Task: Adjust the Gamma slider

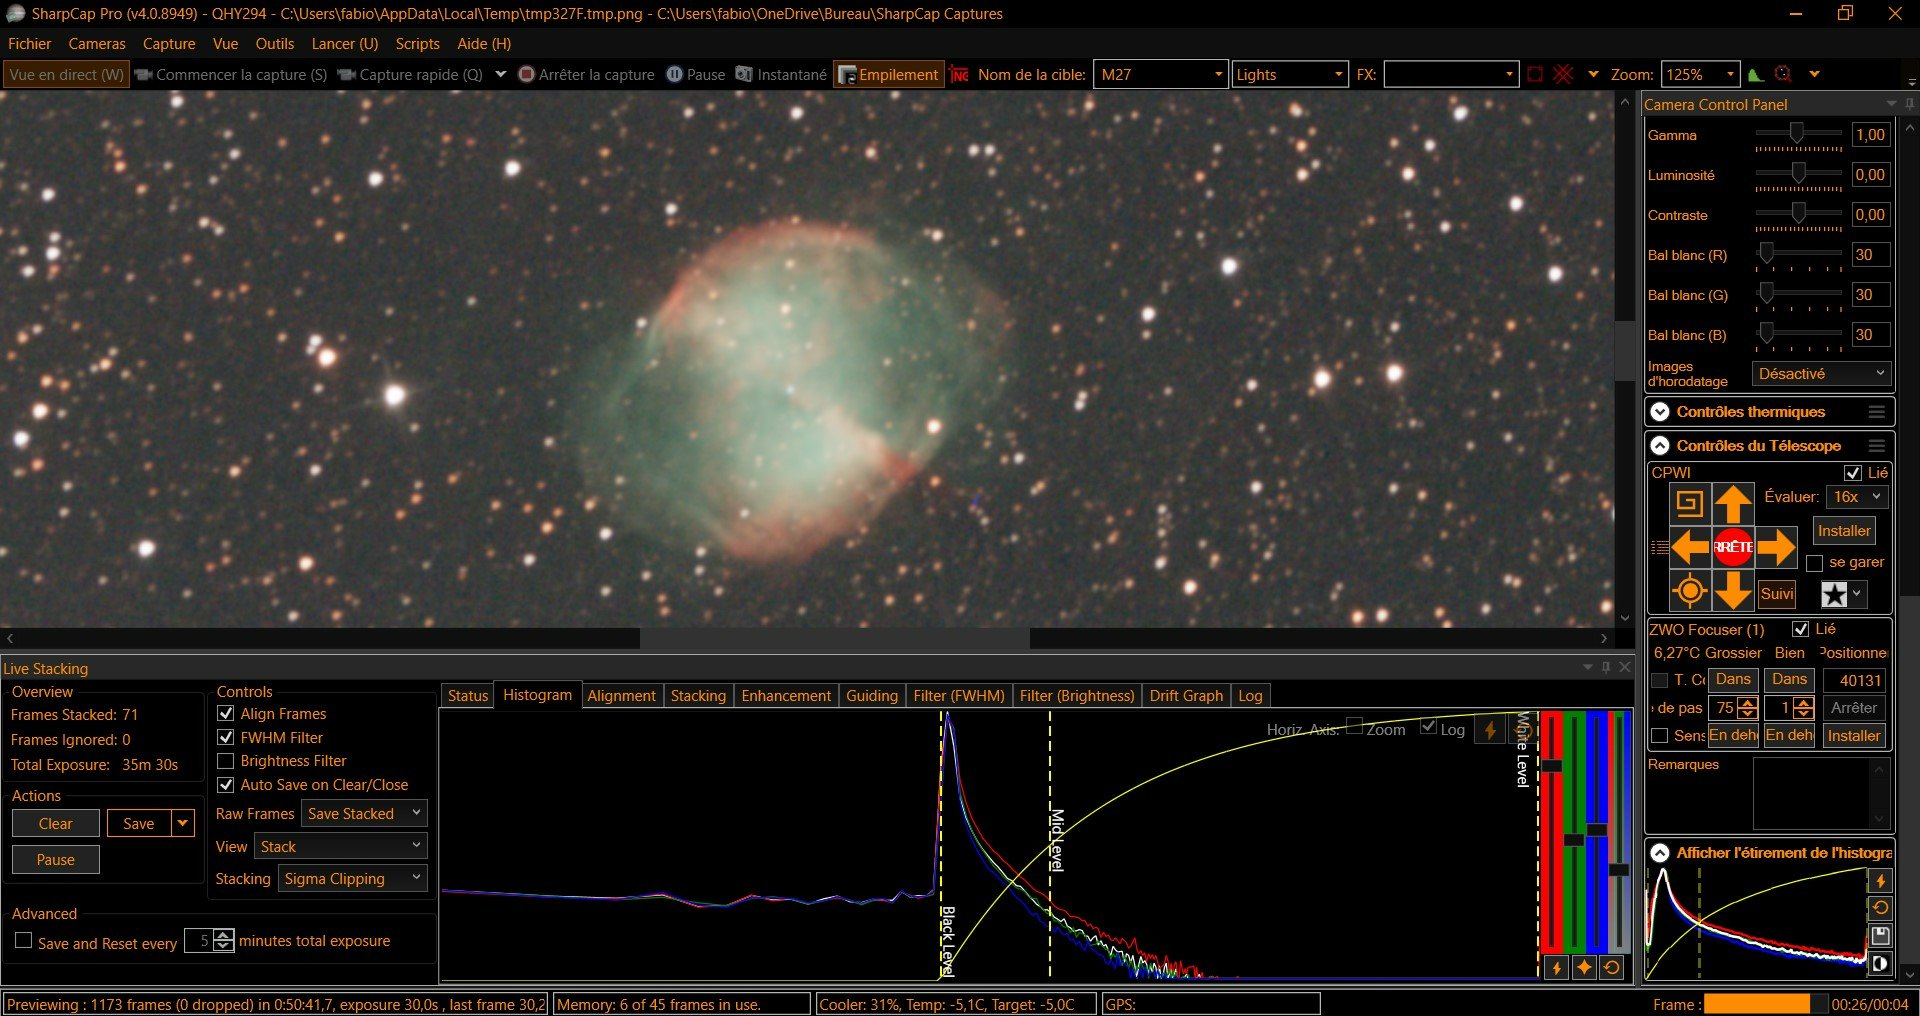Action: (1798, 134)
